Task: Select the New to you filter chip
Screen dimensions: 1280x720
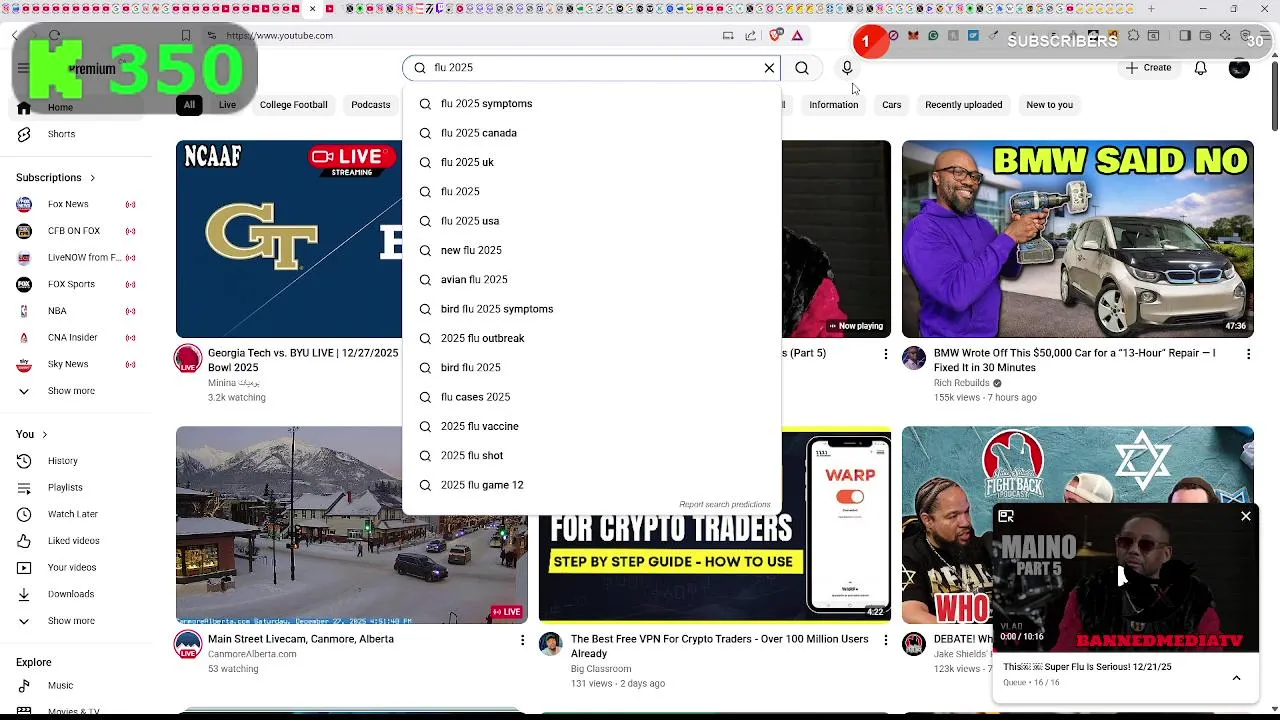Action: pos(1049,105)
